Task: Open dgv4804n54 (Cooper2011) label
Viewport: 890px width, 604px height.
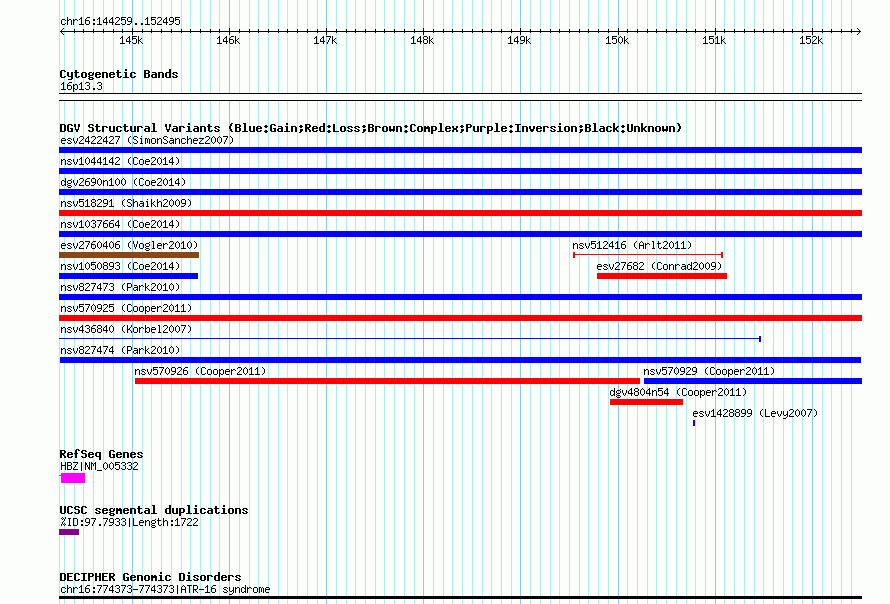Action: coord(678,392)
